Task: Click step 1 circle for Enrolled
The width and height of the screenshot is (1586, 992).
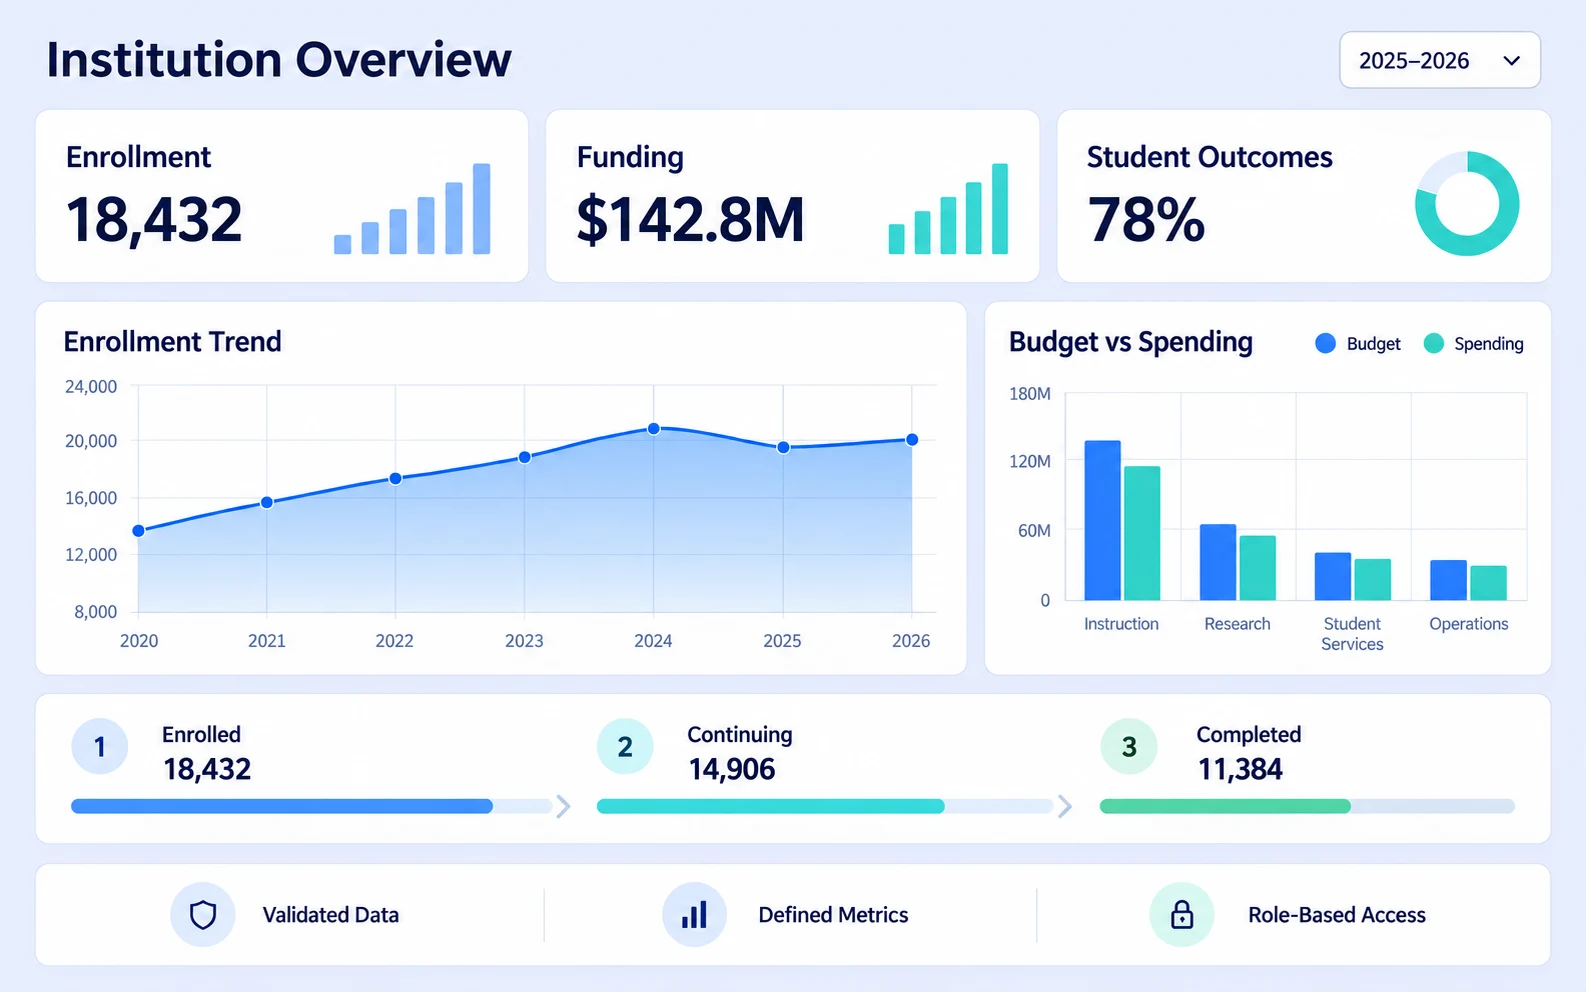Action: tap(100, 746)
